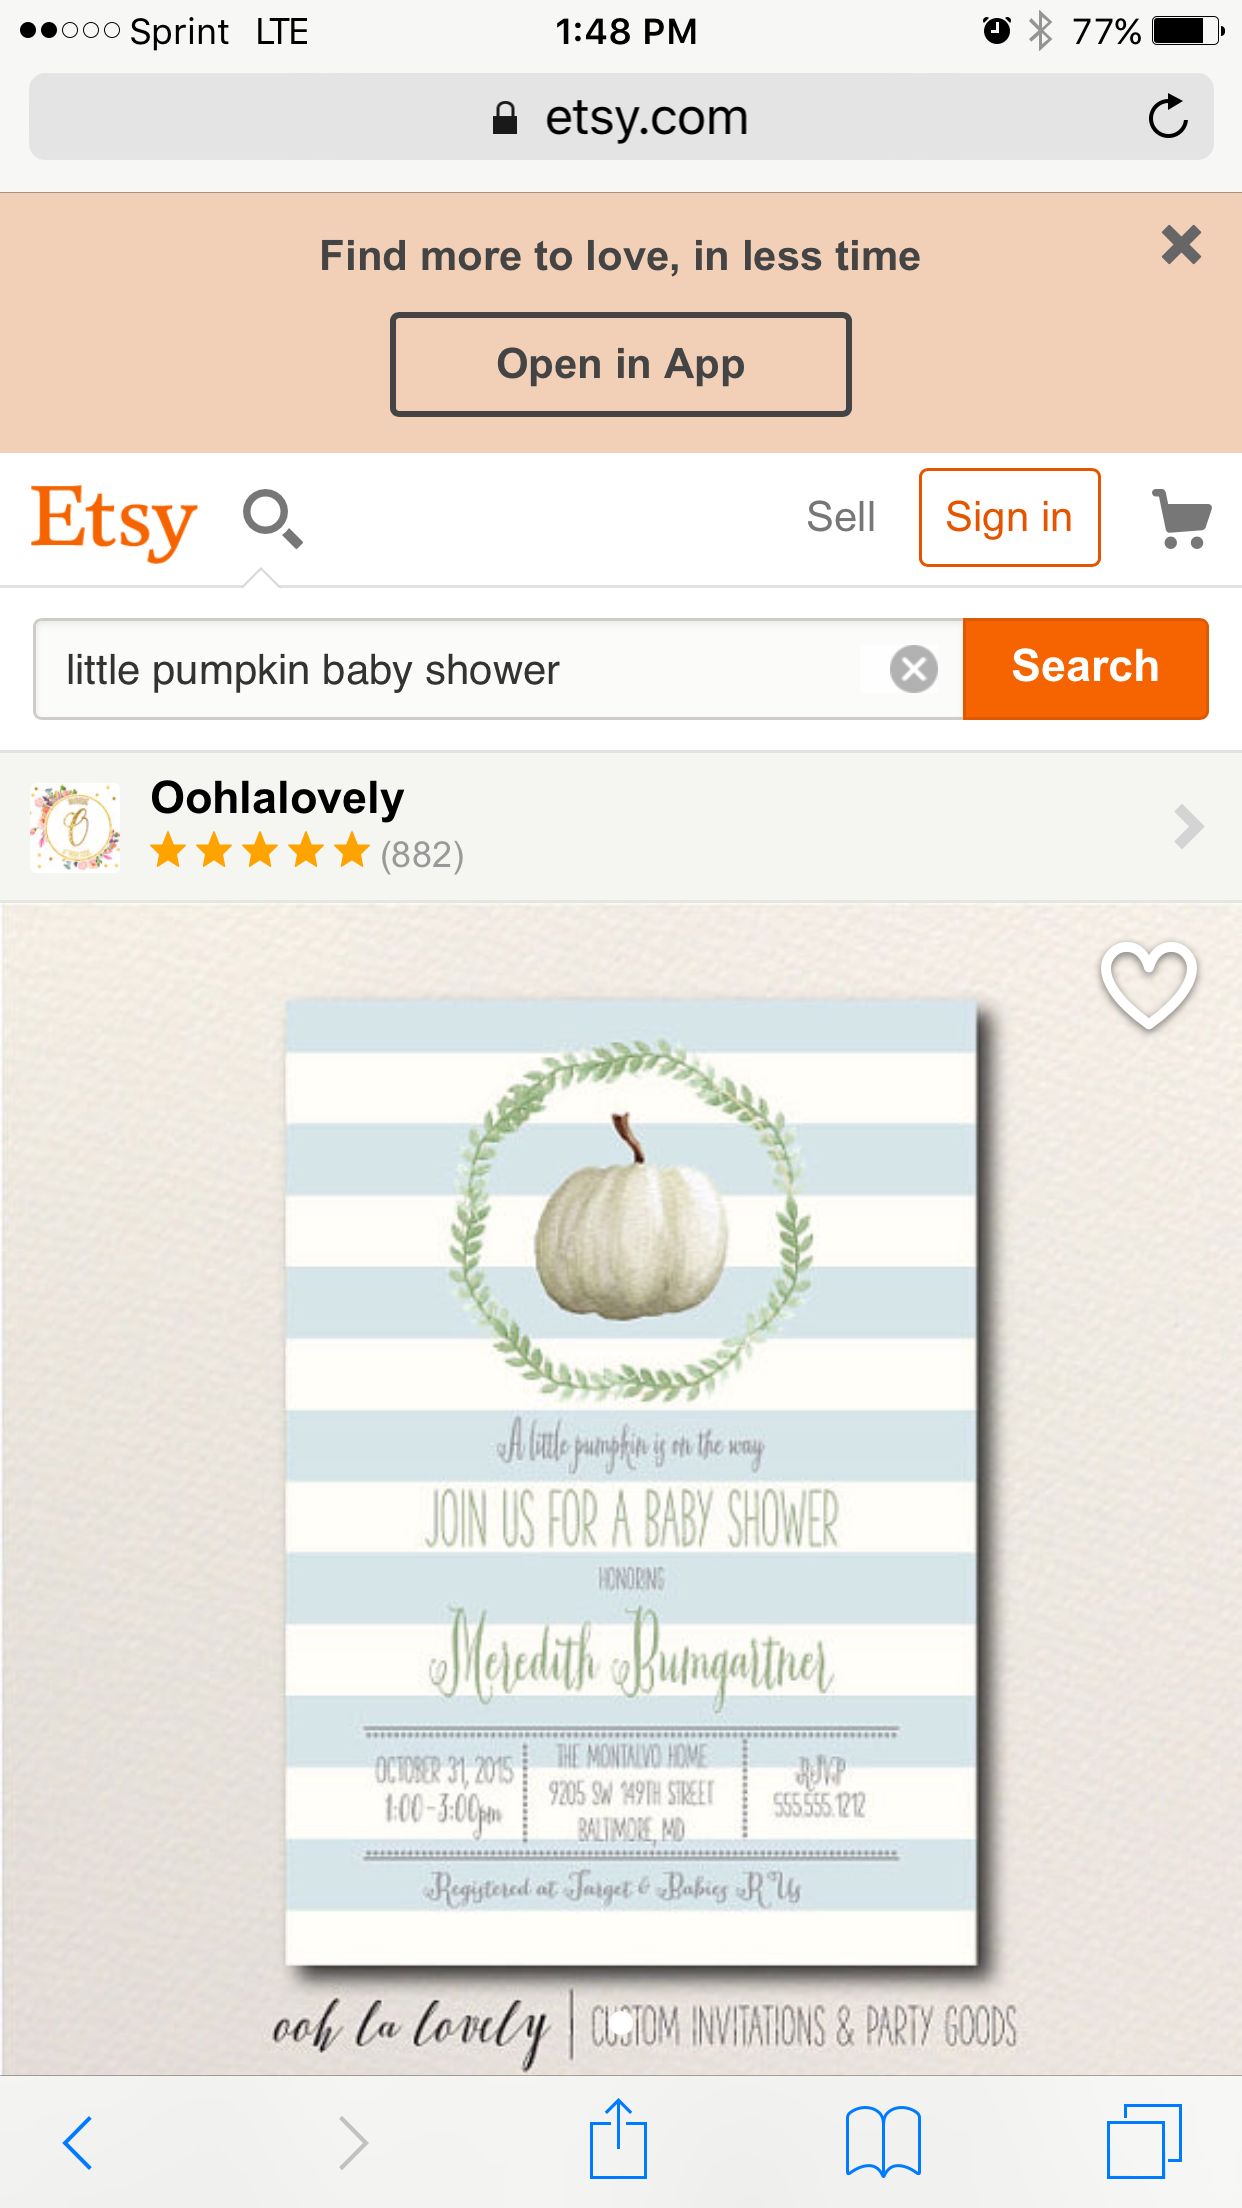Go forward with Safari forward arrow
The width and height of the screenshot is (1242, 2208).
[352, 2142]
